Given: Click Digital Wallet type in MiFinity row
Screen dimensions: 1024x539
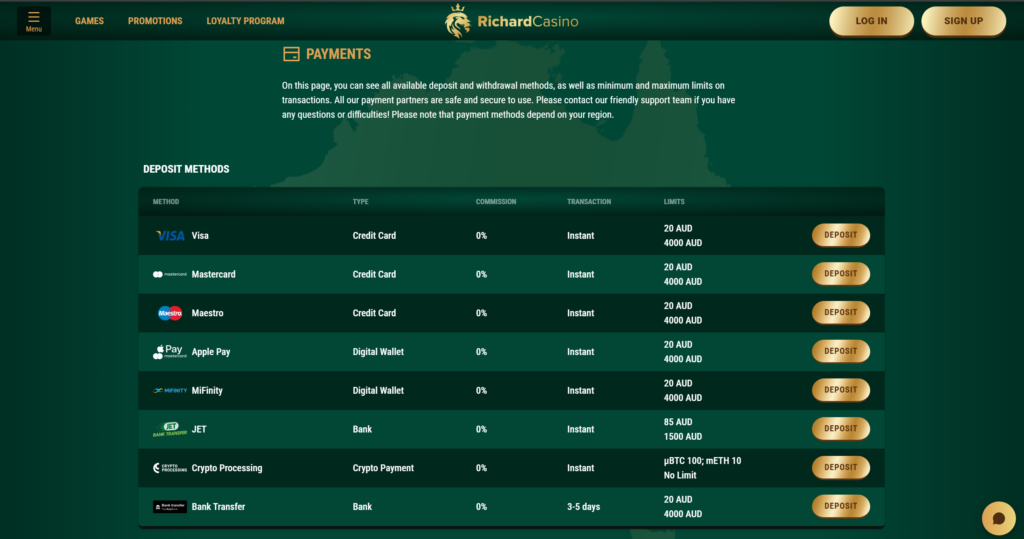Looking at the screenshot, I should 378,391.
